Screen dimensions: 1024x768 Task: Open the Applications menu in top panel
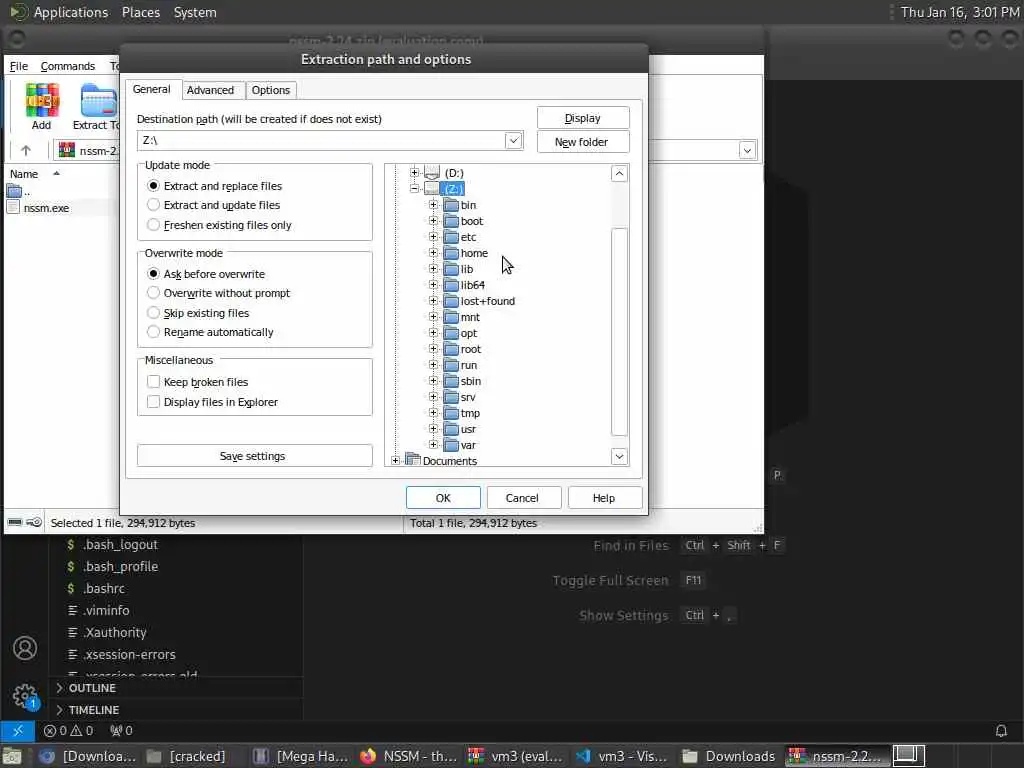point(71,12)
